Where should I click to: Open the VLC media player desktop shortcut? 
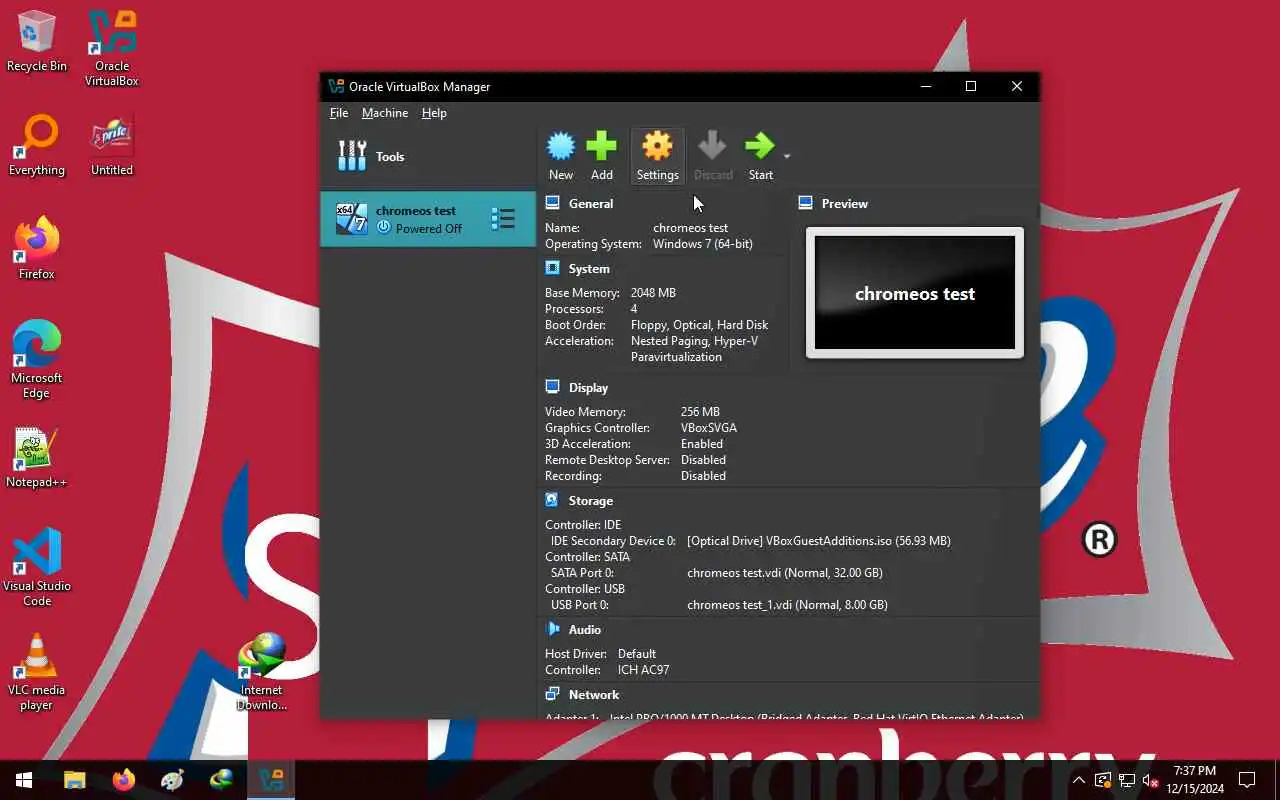coord(37,672)
